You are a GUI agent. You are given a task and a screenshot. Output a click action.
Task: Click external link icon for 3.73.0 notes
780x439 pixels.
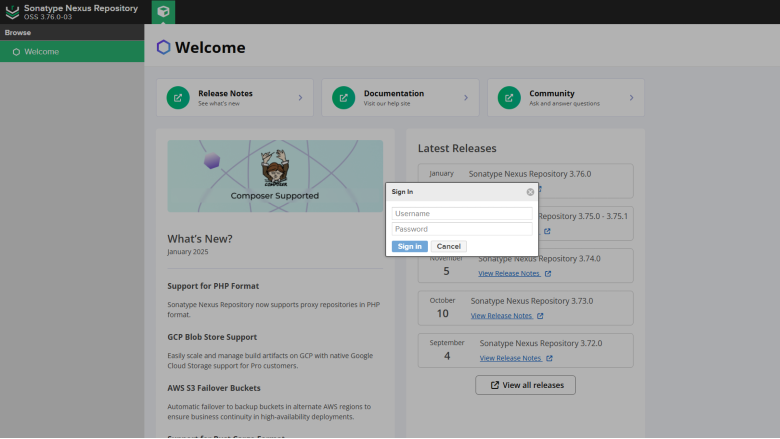pos(540,316)
